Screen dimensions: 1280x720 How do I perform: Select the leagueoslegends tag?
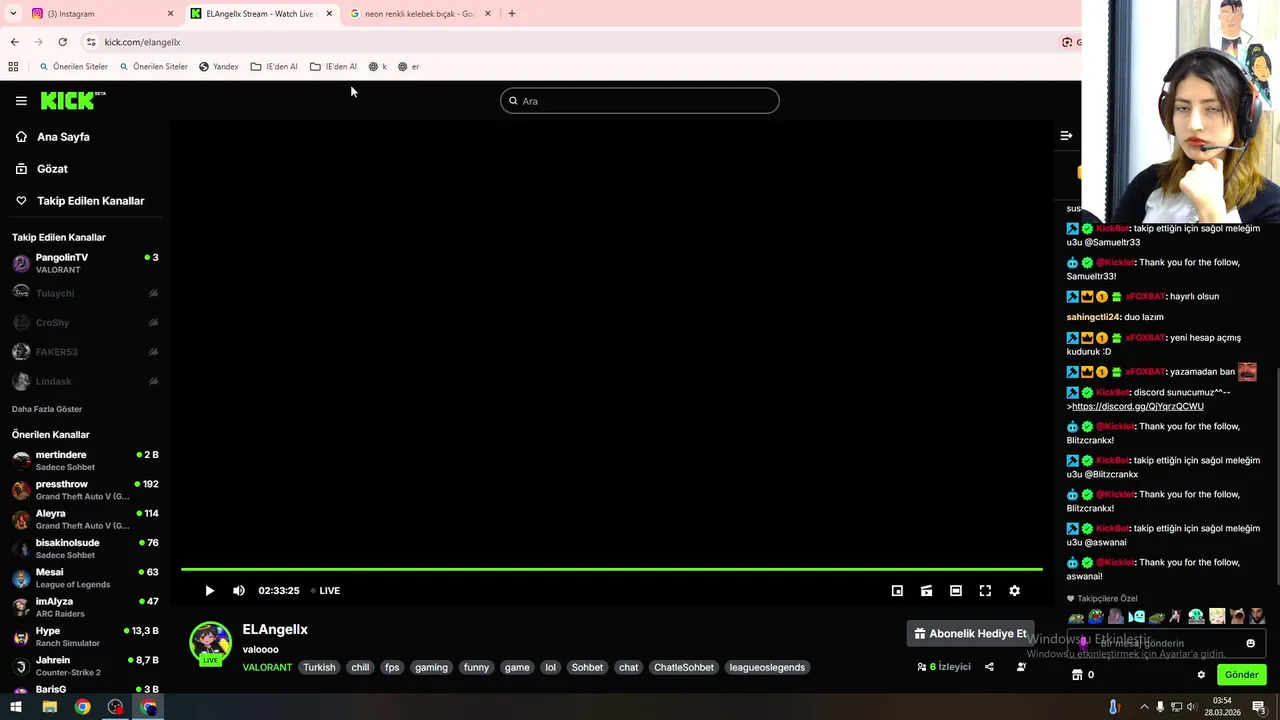coord(767,668)
